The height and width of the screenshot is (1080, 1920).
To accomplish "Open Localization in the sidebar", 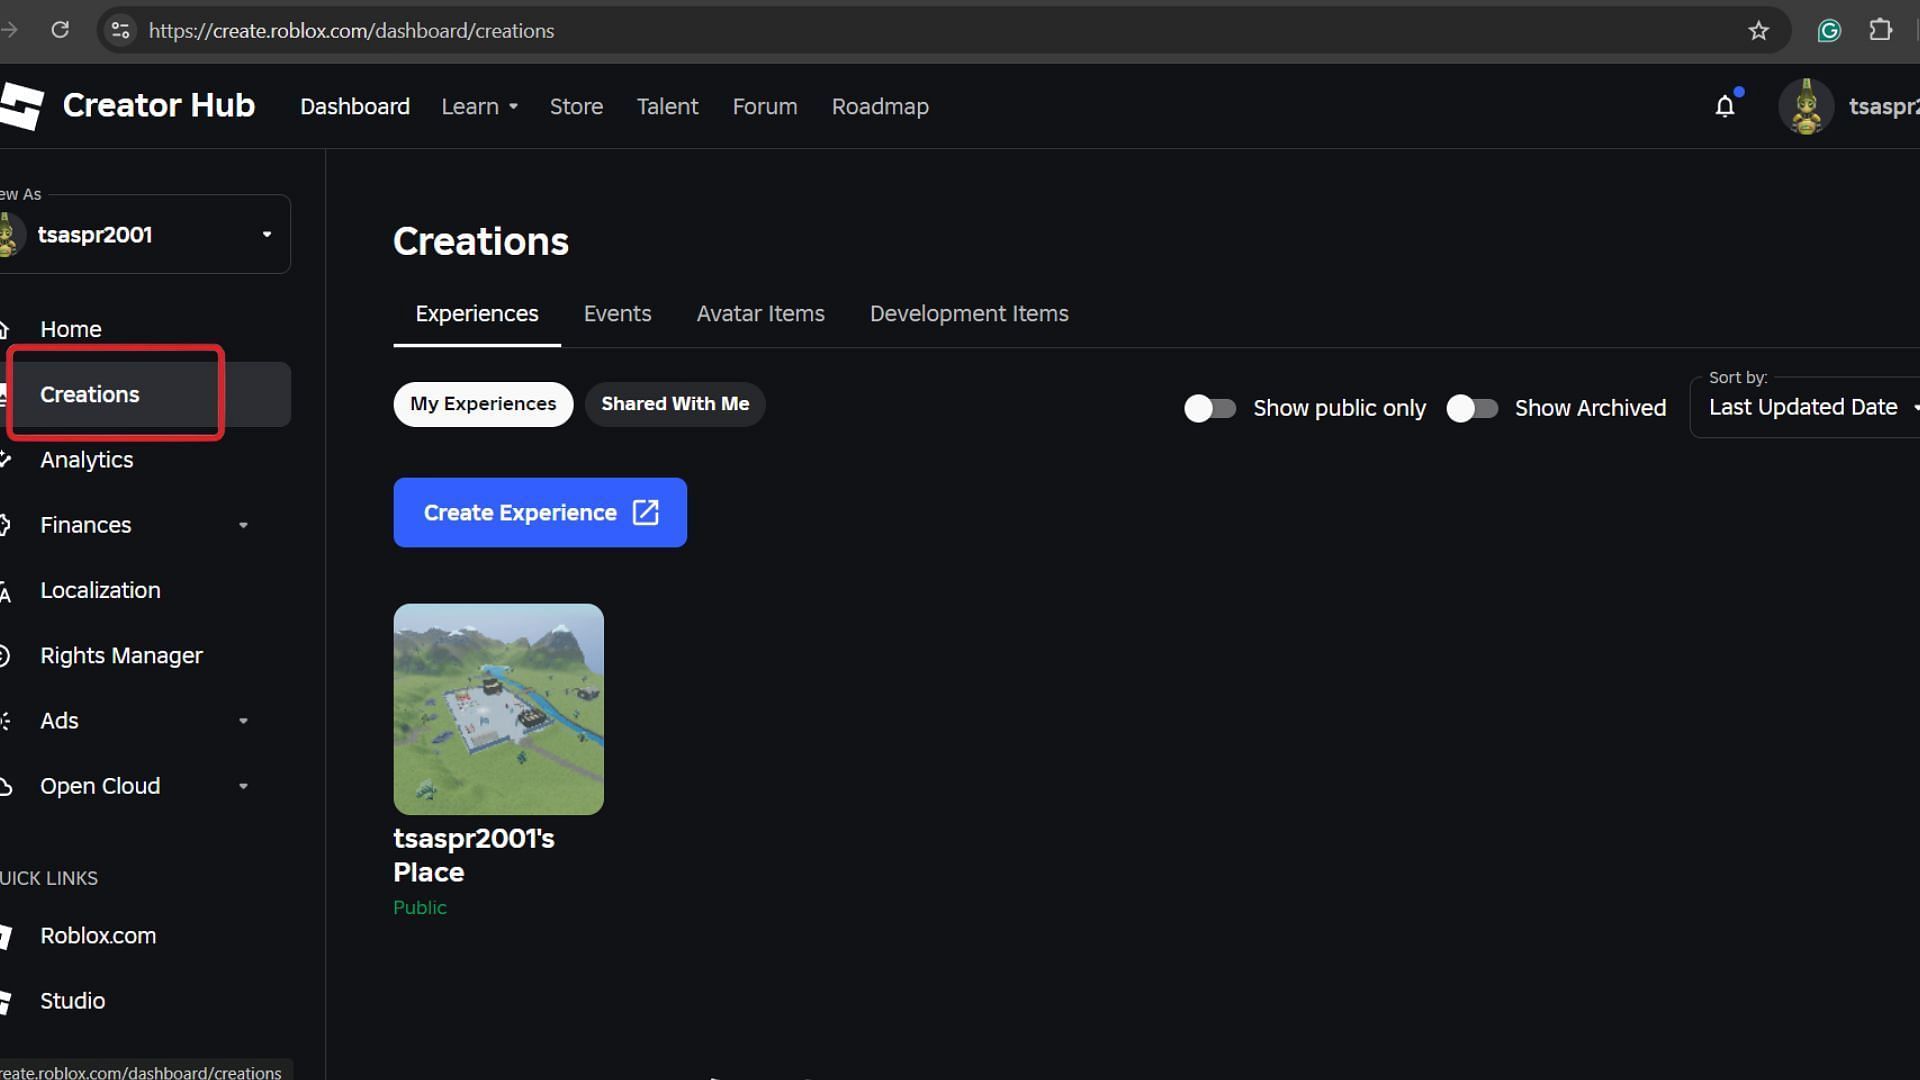I will coord(100,590).
